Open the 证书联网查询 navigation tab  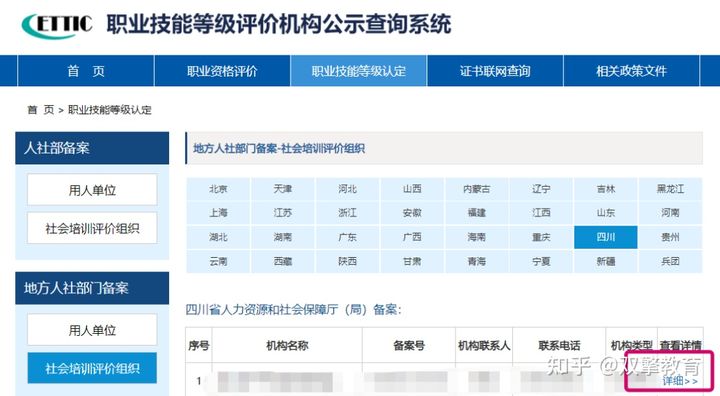(x=495, y=71)
